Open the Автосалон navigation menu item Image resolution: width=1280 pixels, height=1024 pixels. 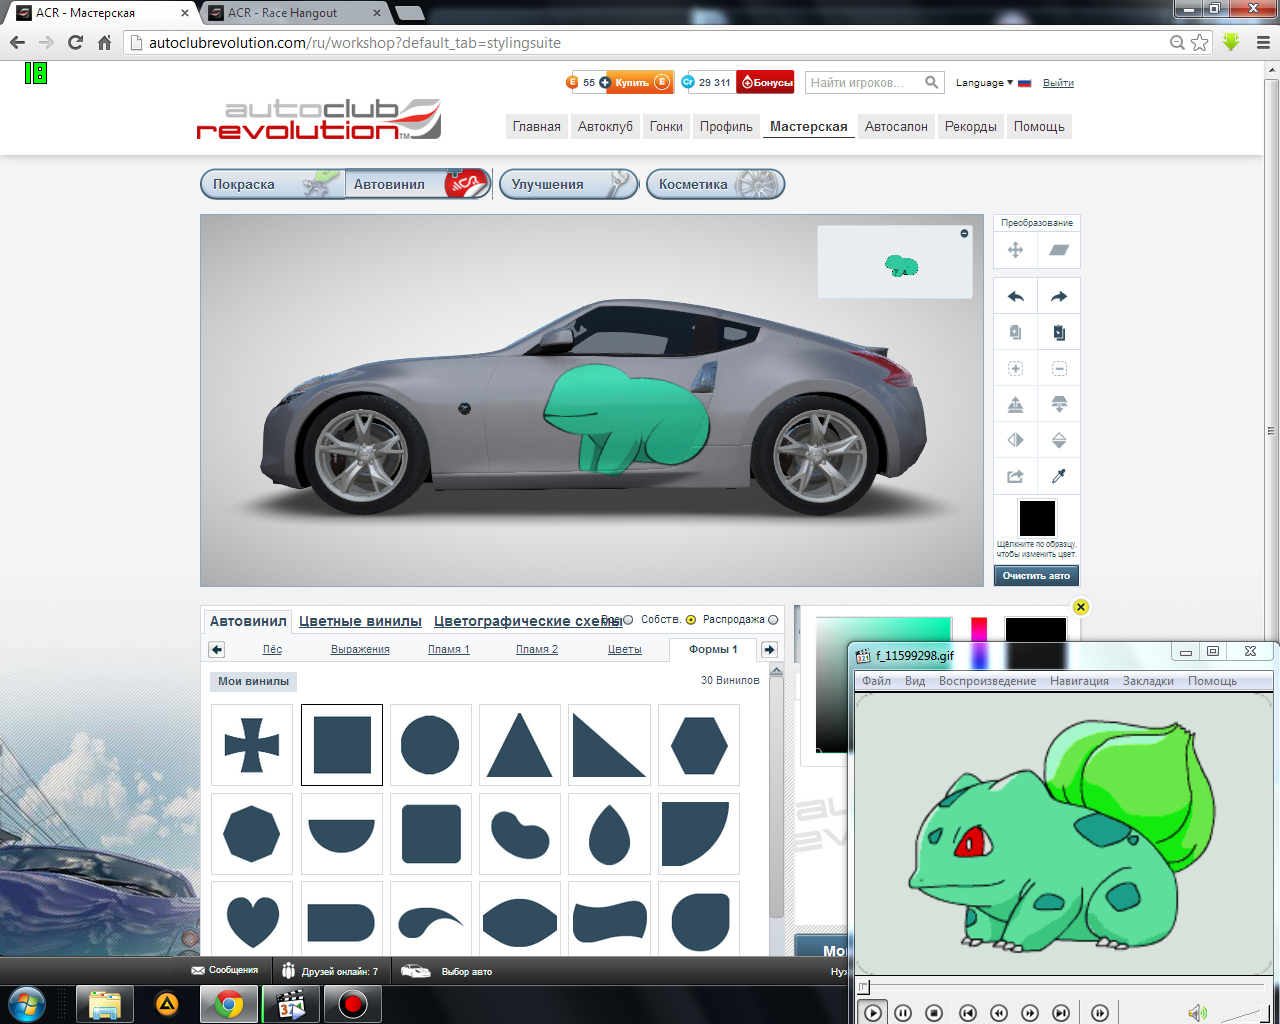(896, 126)
